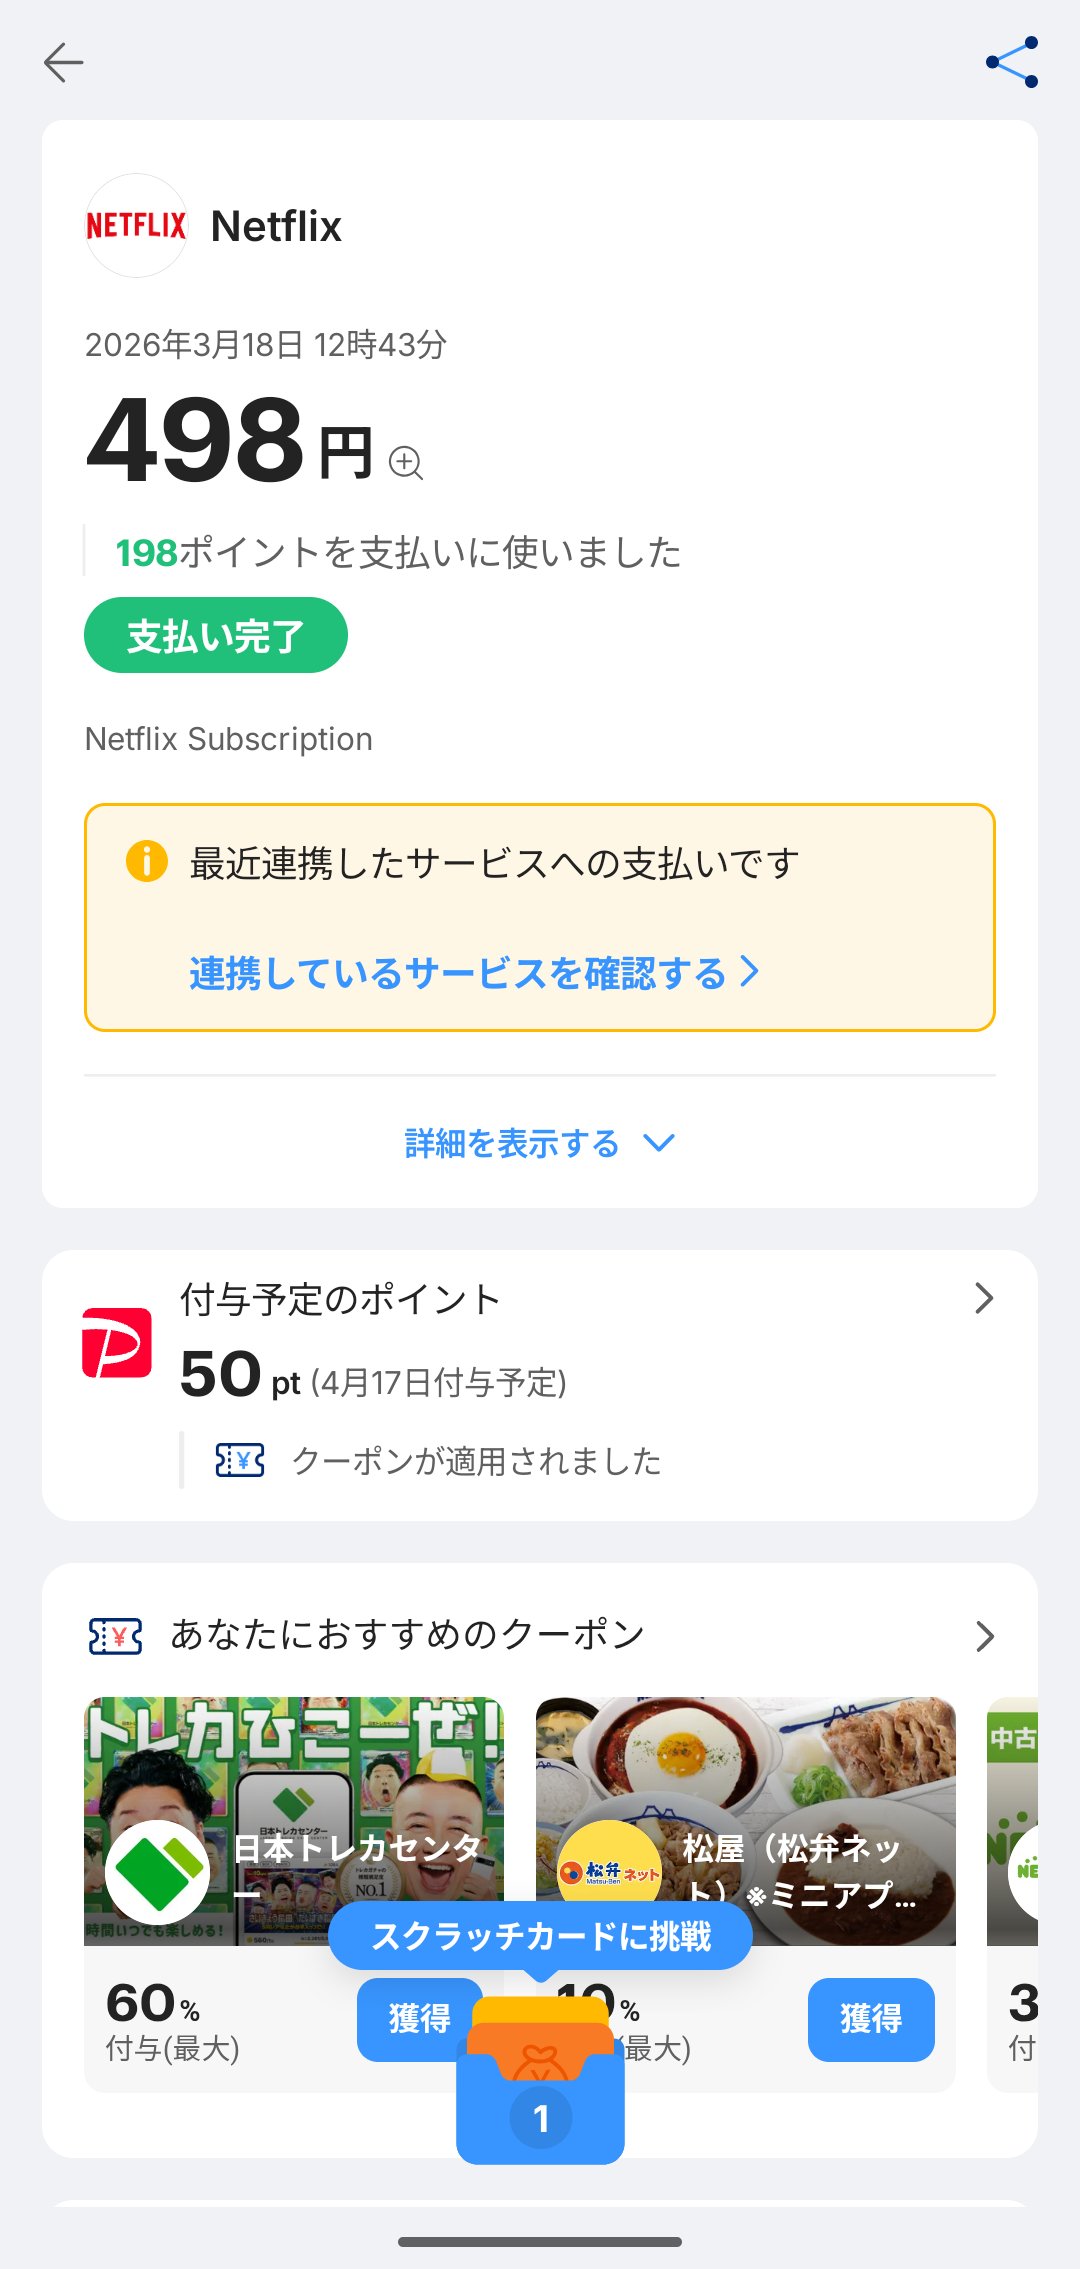The width and height of the screenshot is (1080, 2269).
Task: Open the 日本トレカセンター coupon thumbnail
Action: (x=294, y=1760)
